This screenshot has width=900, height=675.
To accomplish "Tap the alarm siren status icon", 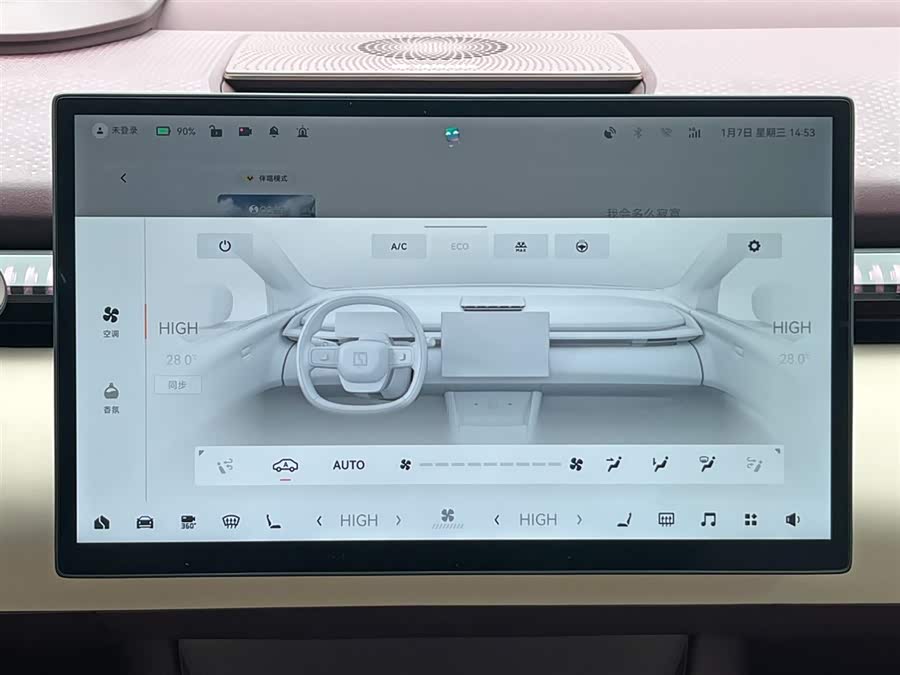I will click(302, 132).
